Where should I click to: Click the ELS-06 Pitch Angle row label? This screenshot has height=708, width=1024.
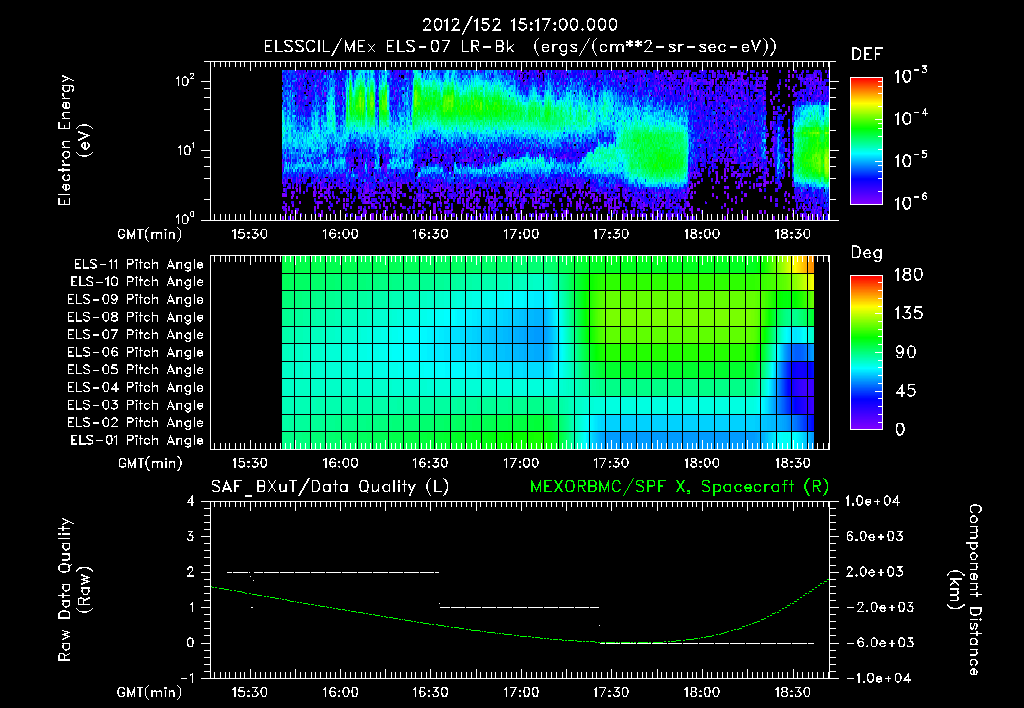[136, 352]
